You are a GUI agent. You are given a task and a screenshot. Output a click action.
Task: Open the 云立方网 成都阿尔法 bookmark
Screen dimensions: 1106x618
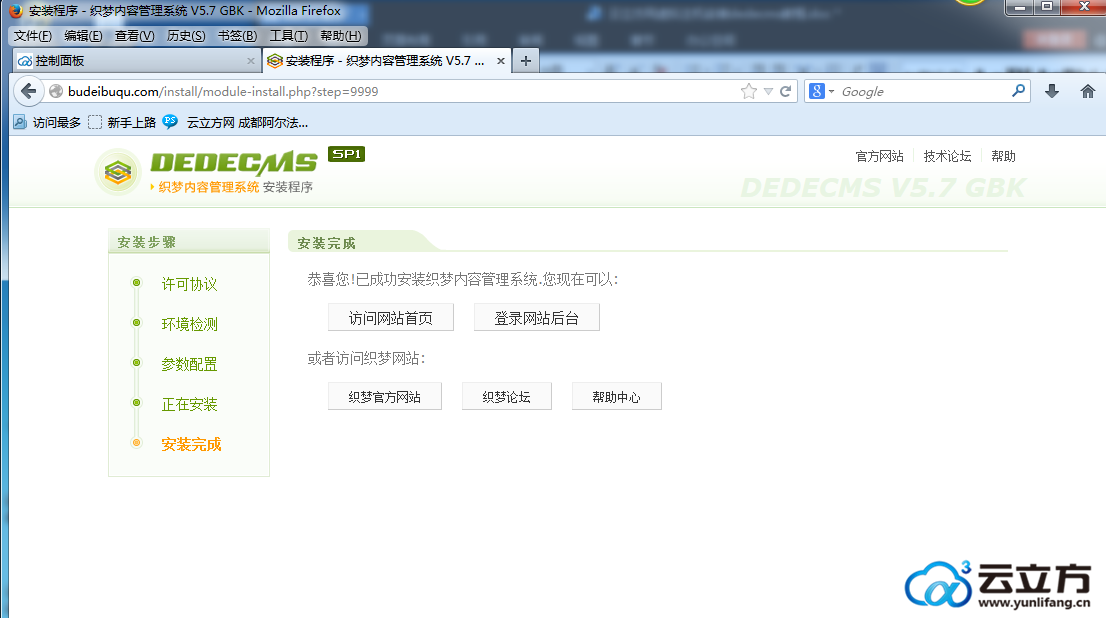[236, 122]
